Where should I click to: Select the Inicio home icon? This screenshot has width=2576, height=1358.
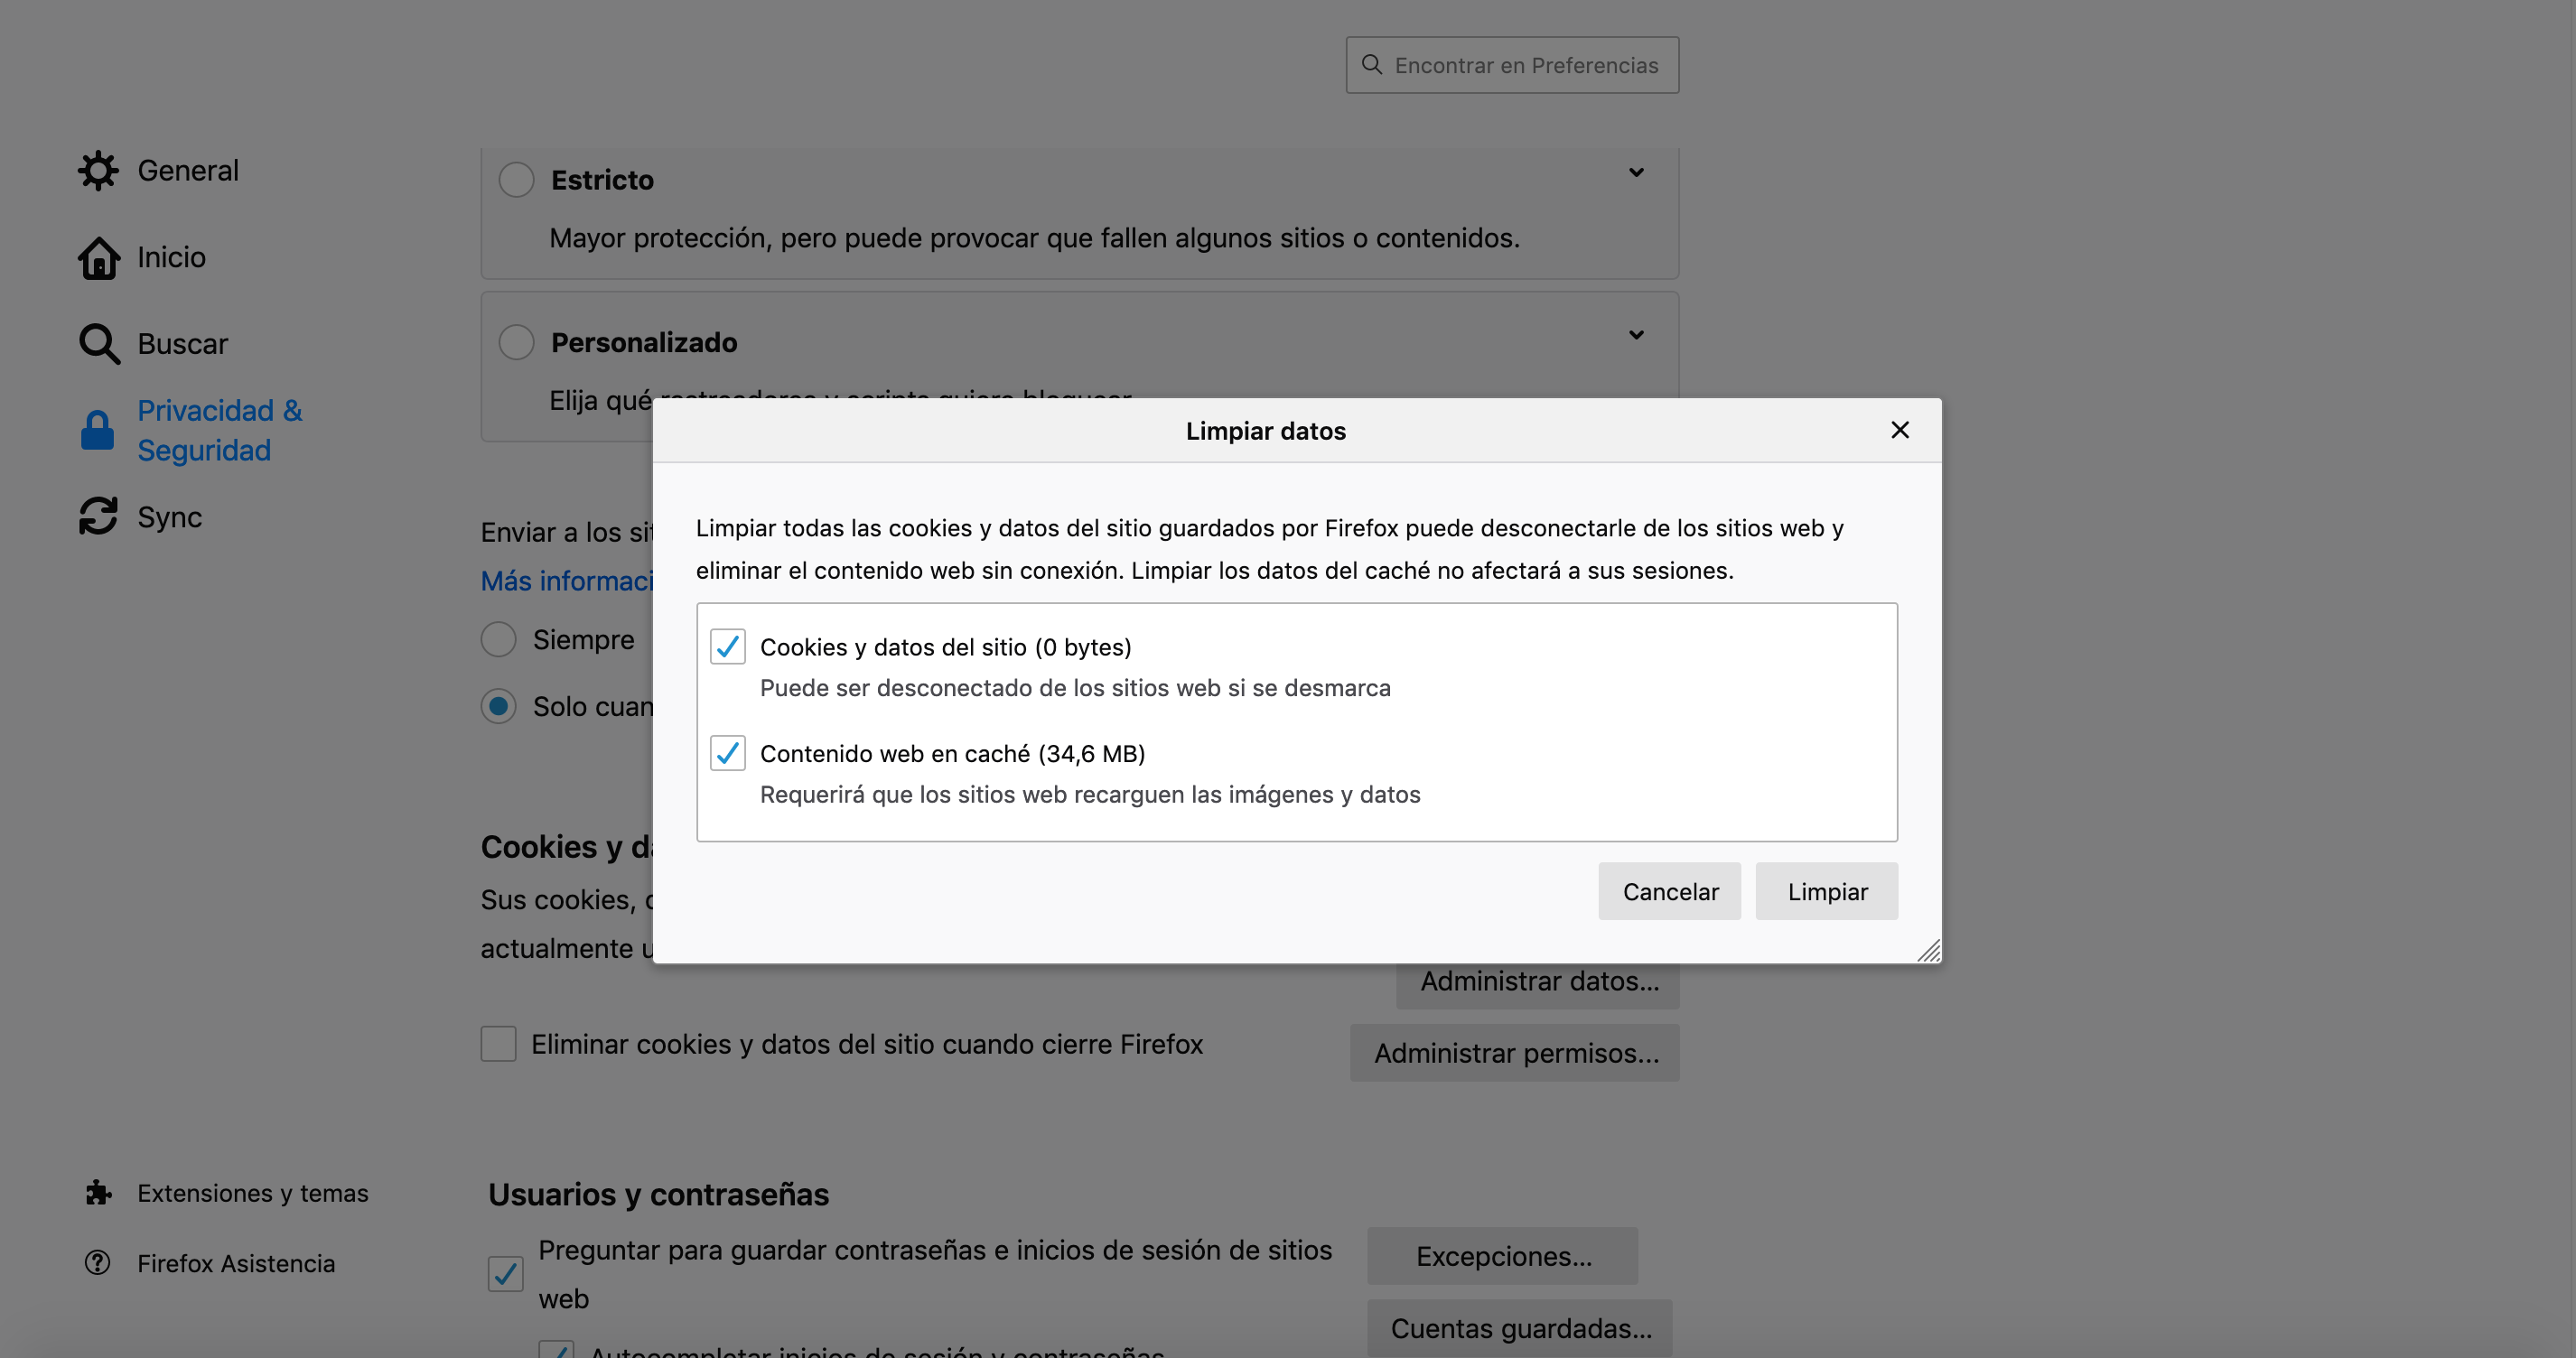point(98,257)
